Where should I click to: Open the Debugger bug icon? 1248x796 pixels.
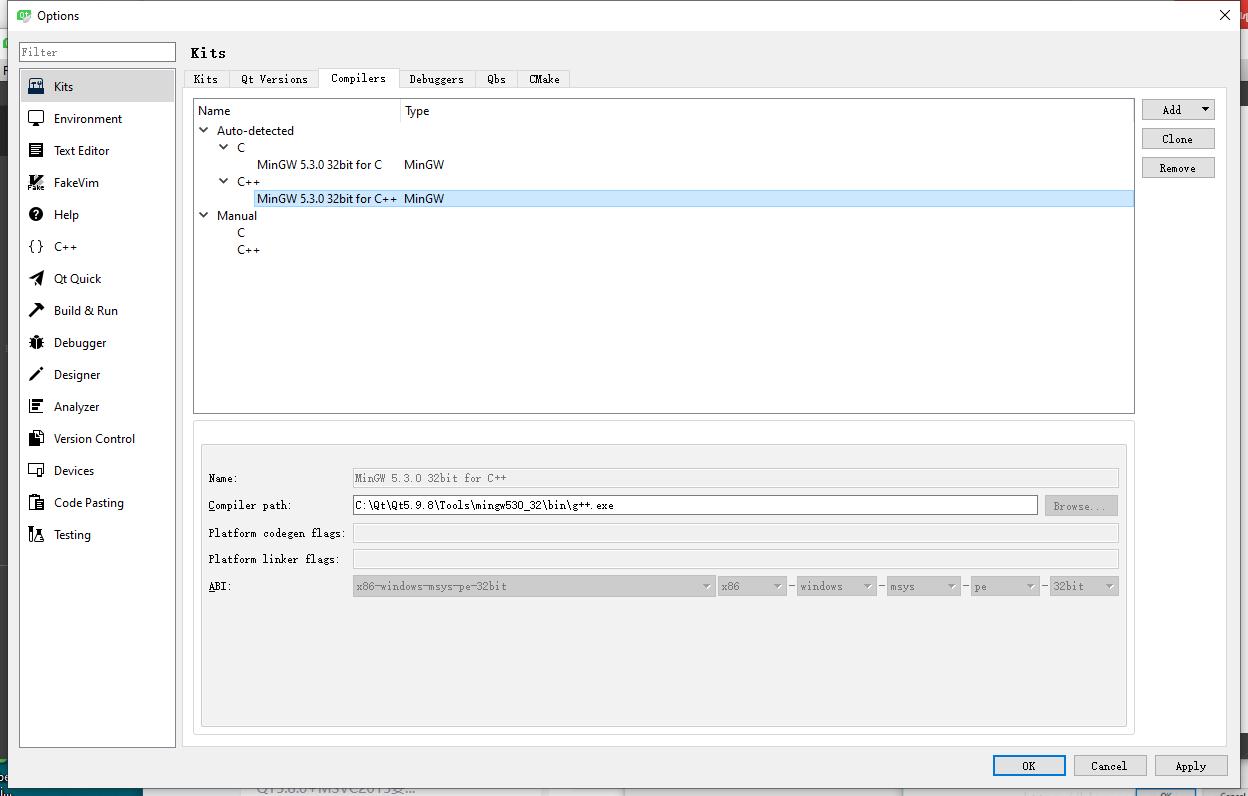point(37,343)
